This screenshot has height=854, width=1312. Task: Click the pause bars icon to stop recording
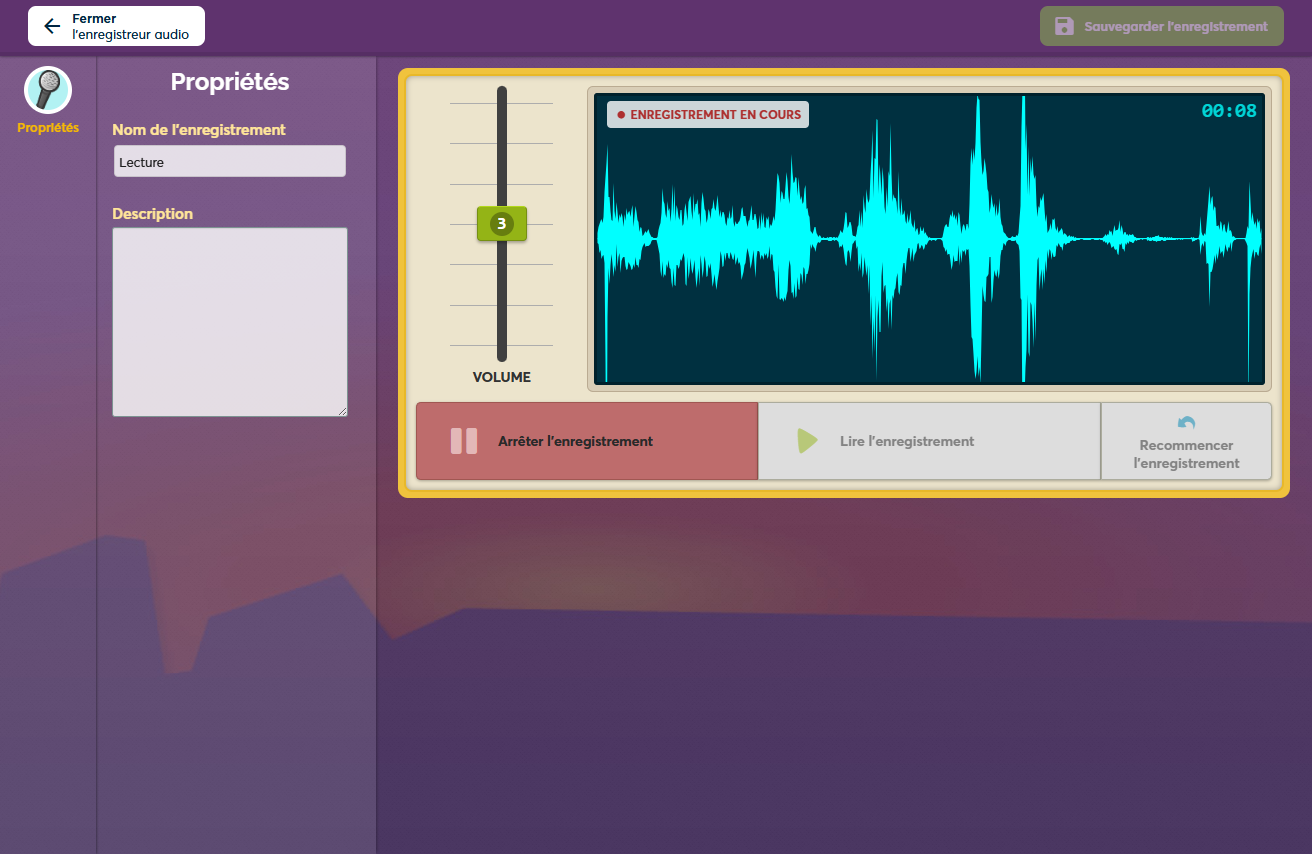coord(464,441)
